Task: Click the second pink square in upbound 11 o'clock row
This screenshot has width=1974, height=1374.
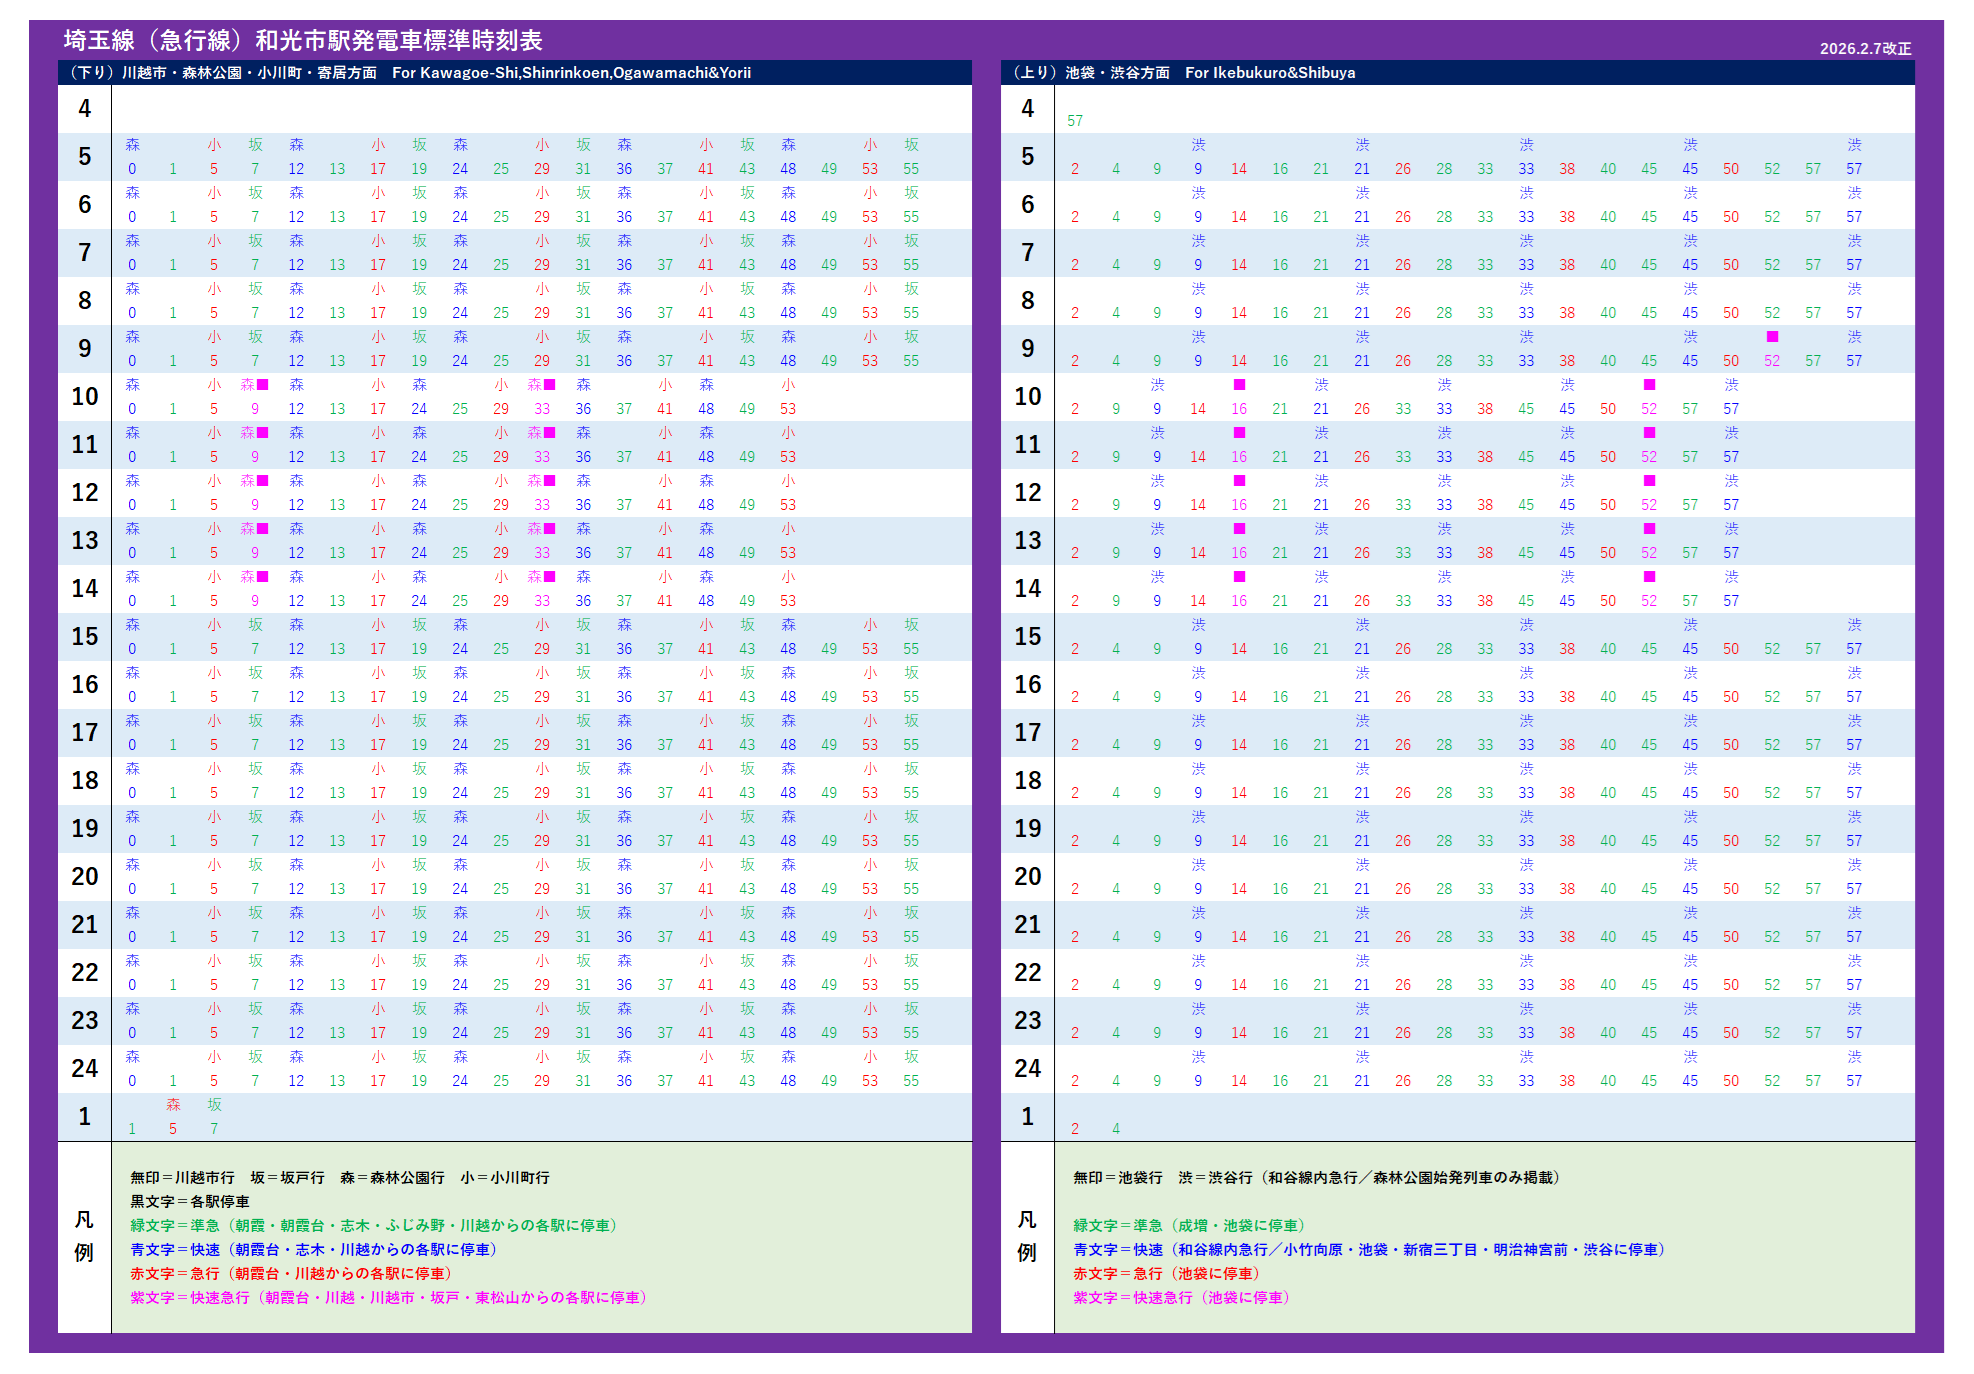Action: 1649,433
